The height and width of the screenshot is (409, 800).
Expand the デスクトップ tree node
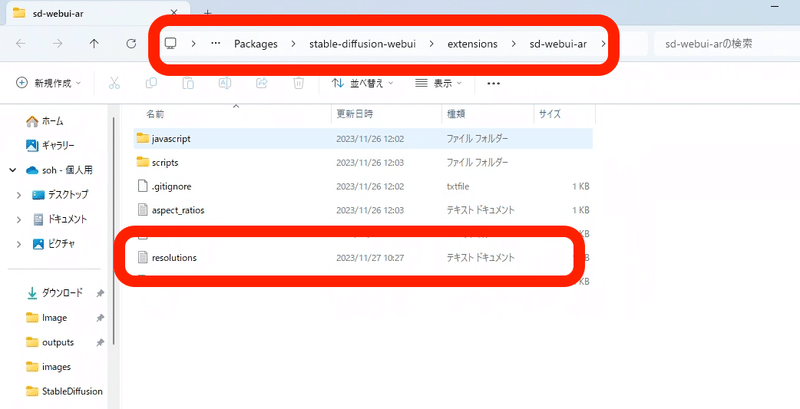pyautogui.click(x=19, y=195)
